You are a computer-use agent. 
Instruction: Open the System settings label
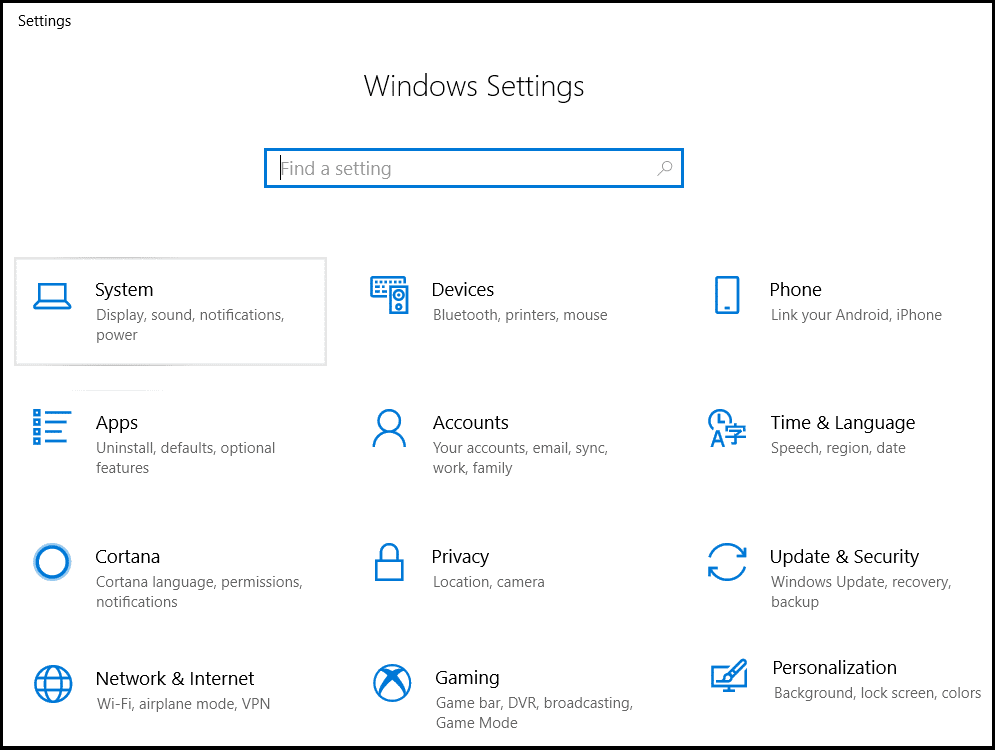click(x=124, y=290)
